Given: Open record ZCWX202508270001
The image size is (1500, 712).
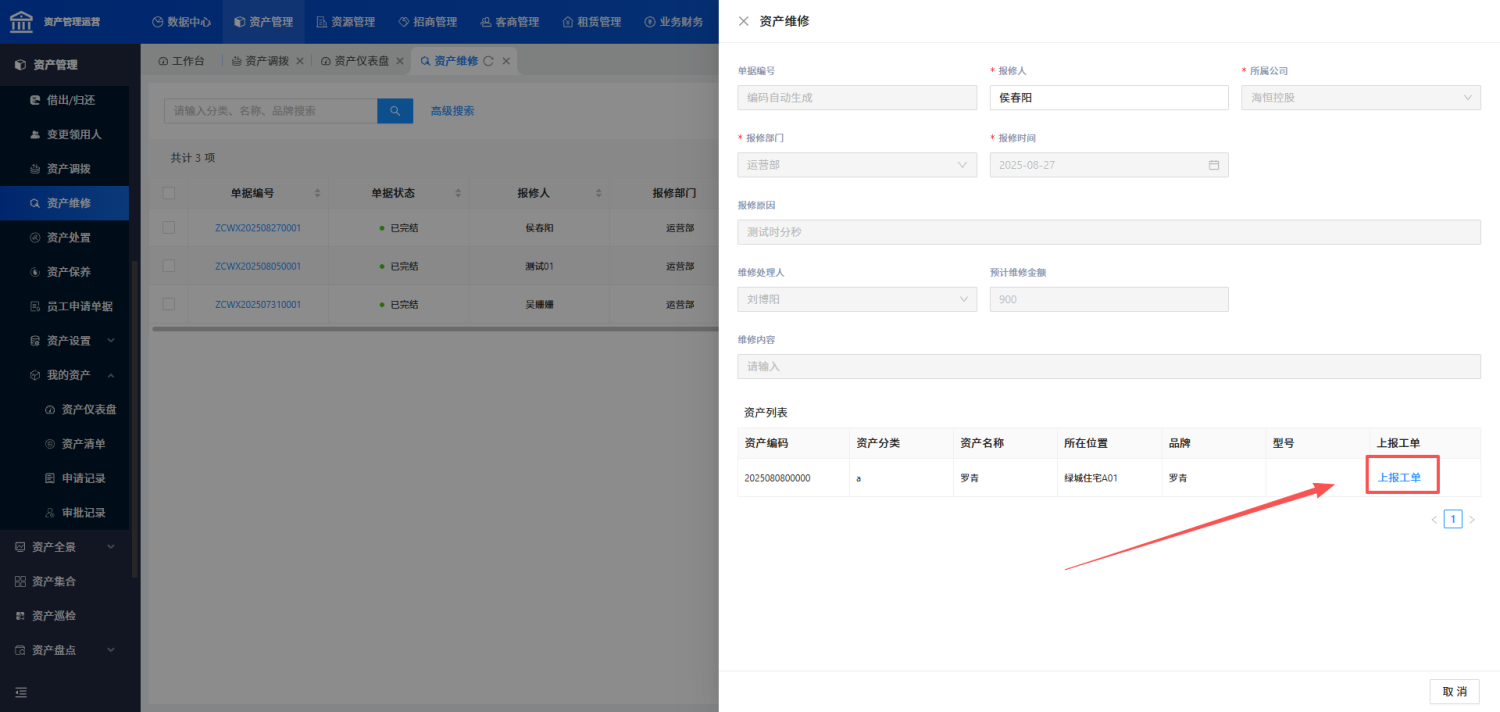Looking at the screenshot, I should tap(258, 228).
